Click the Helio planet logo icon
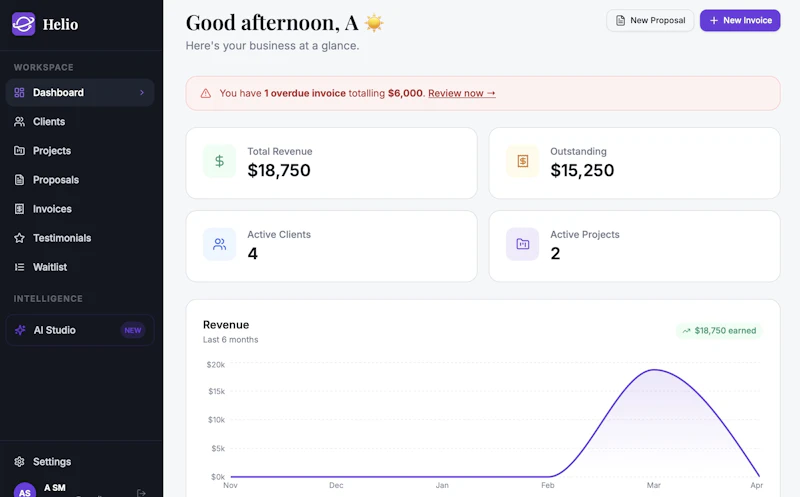The height and width of the screenshot is (497, 800). pos(23,24)
